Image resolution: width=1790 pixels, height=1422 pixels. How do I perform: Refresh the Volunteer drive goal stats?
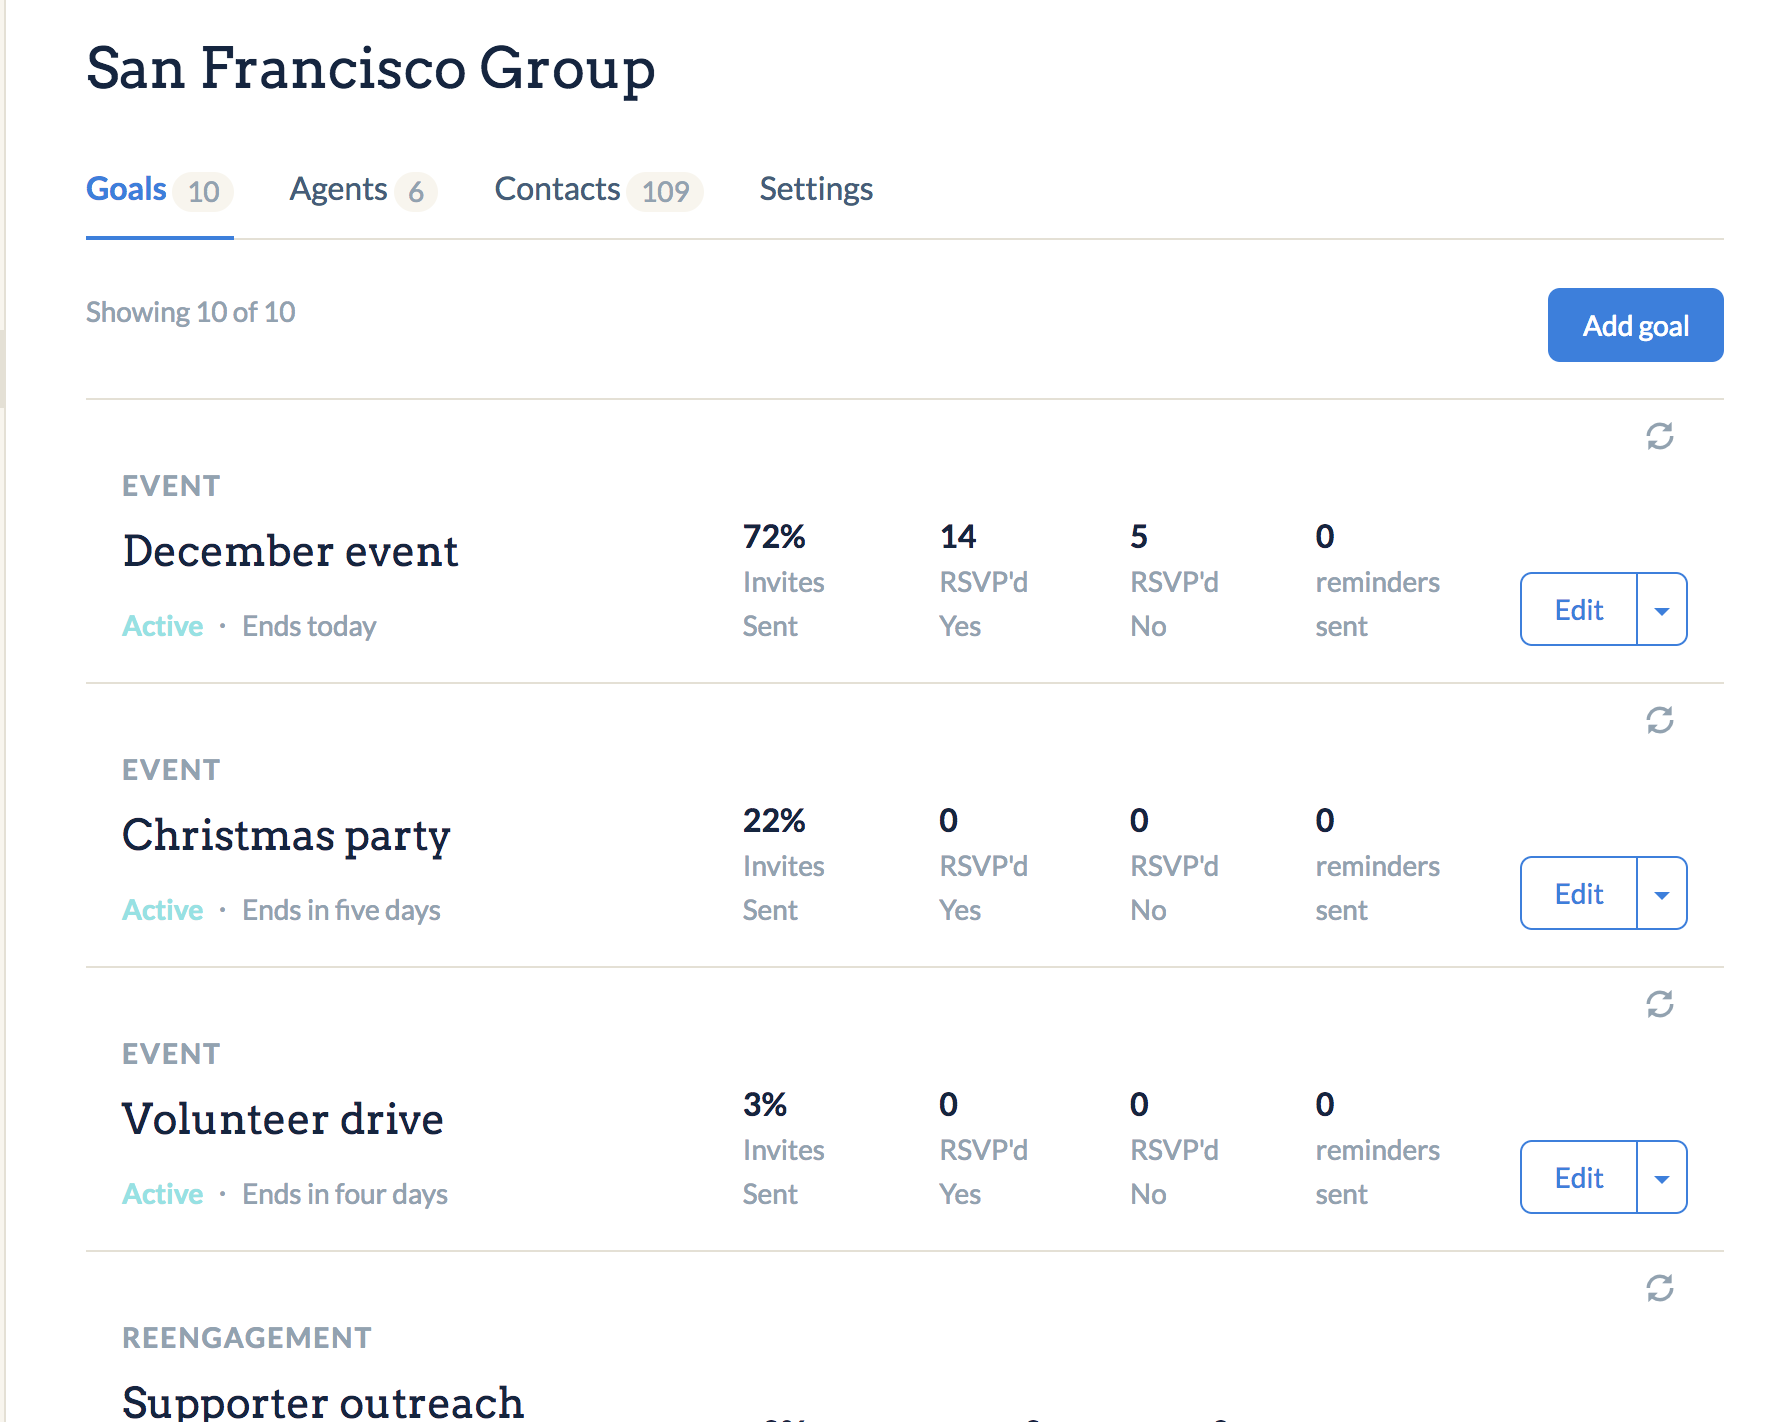click(x=1660, y=1004)
